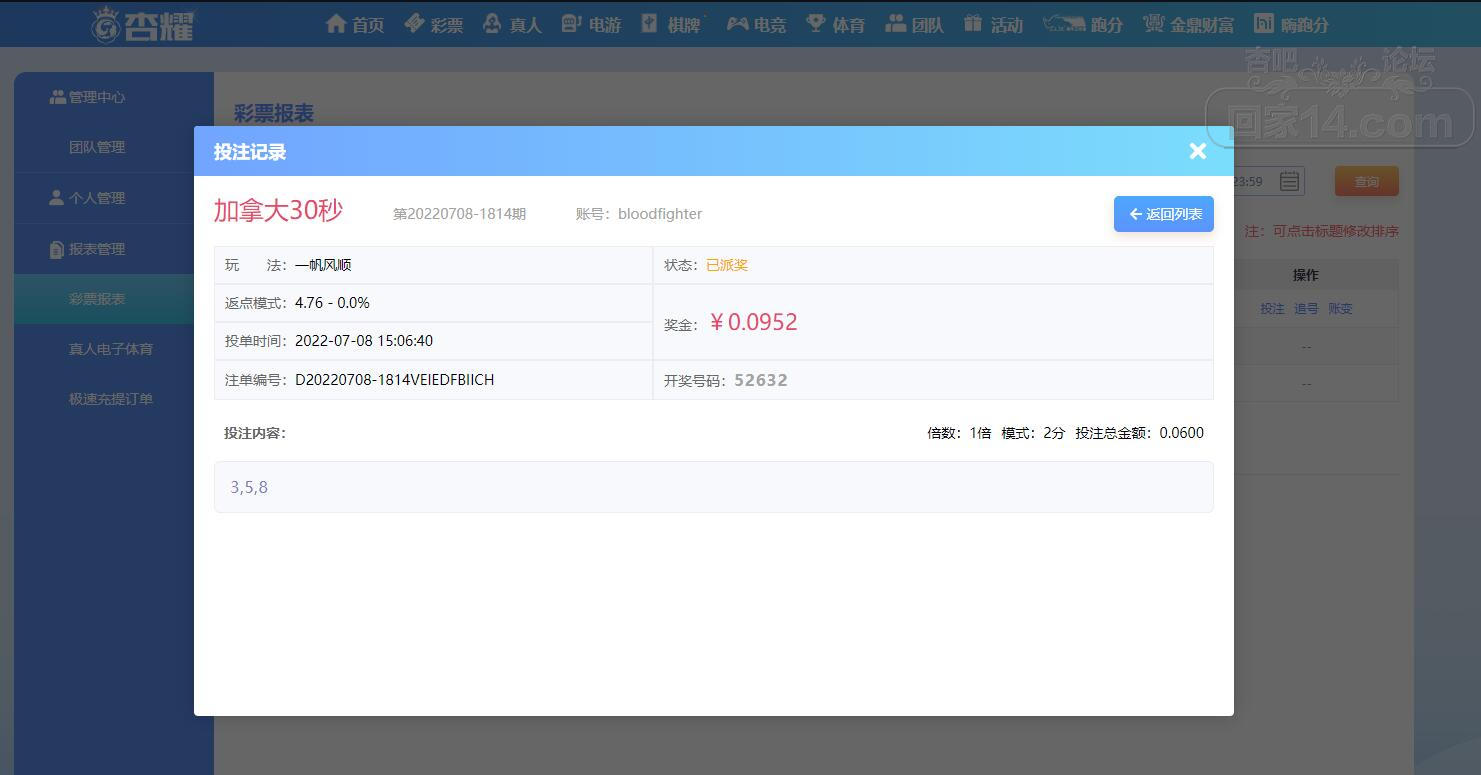Select 彩票报表 in sidebar
Image resolution: width=1481 pixels, height=775 pixels.
point(114,299)
